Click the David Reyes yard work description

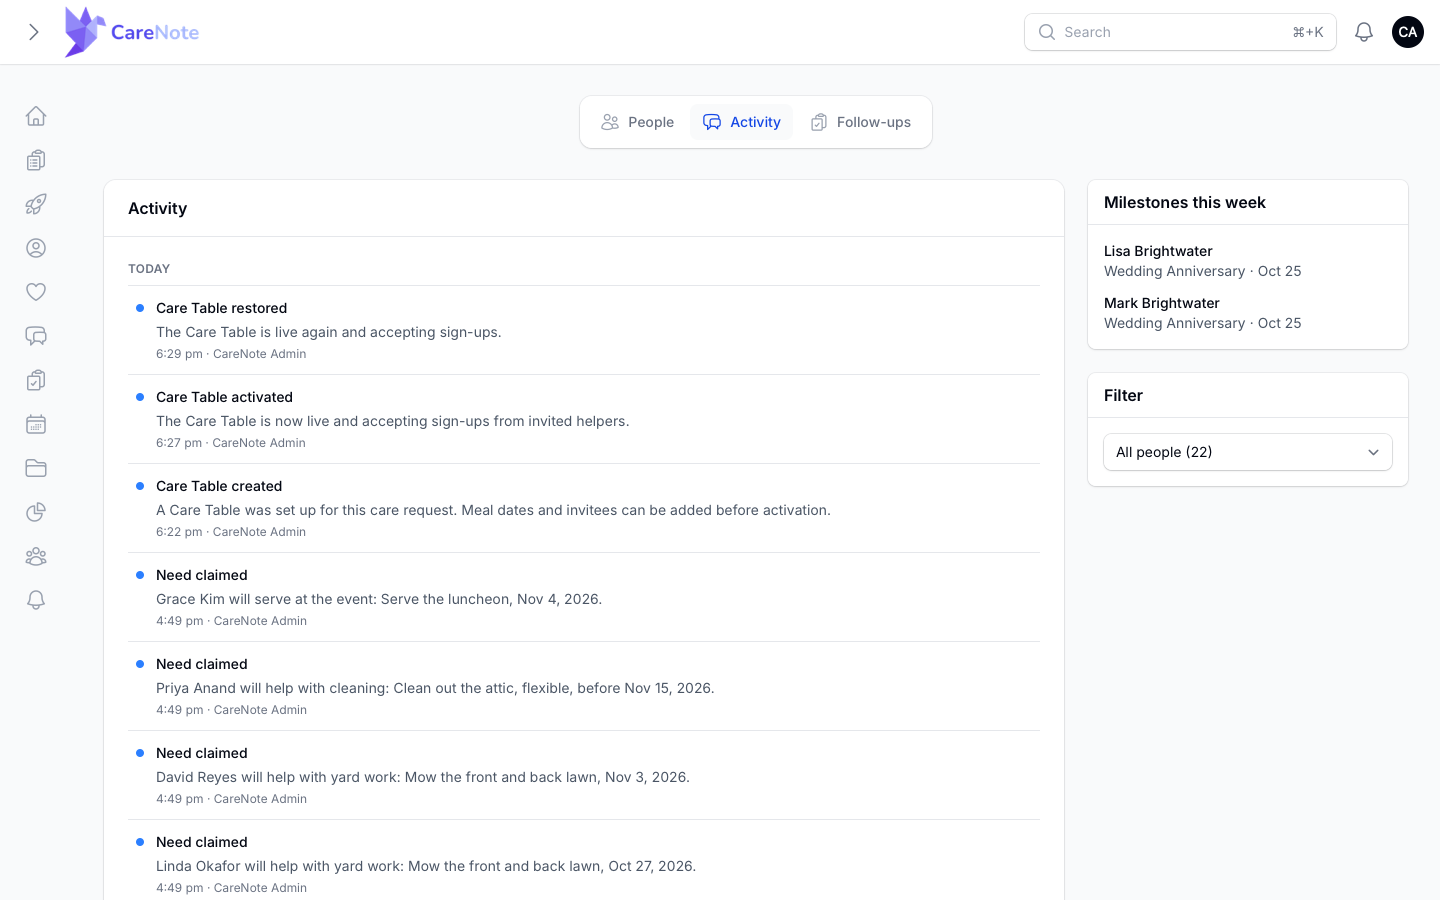click(423, 777)
